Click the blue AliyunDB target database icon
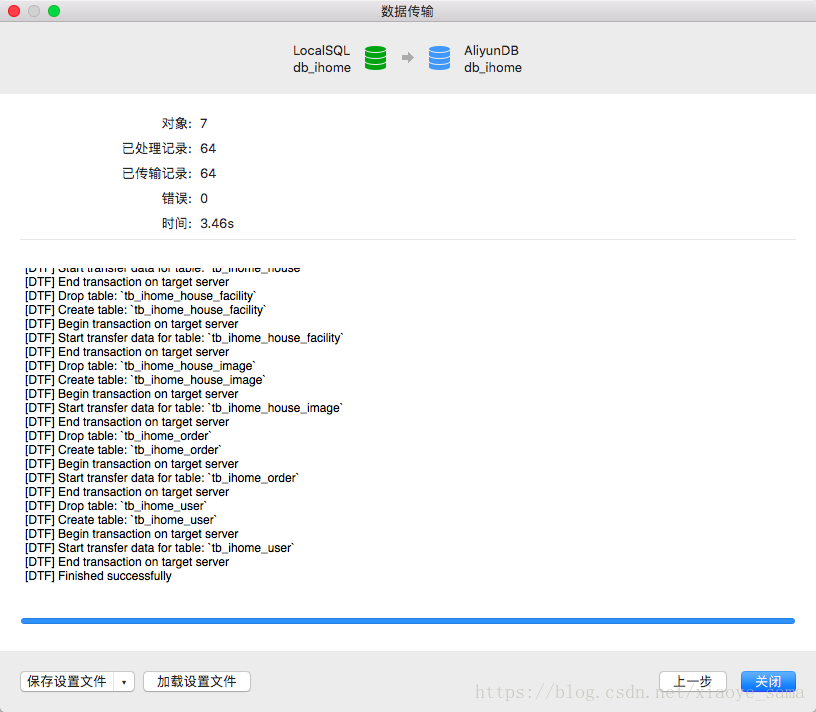This screenshot has width=816, height=712. (439, 58)
